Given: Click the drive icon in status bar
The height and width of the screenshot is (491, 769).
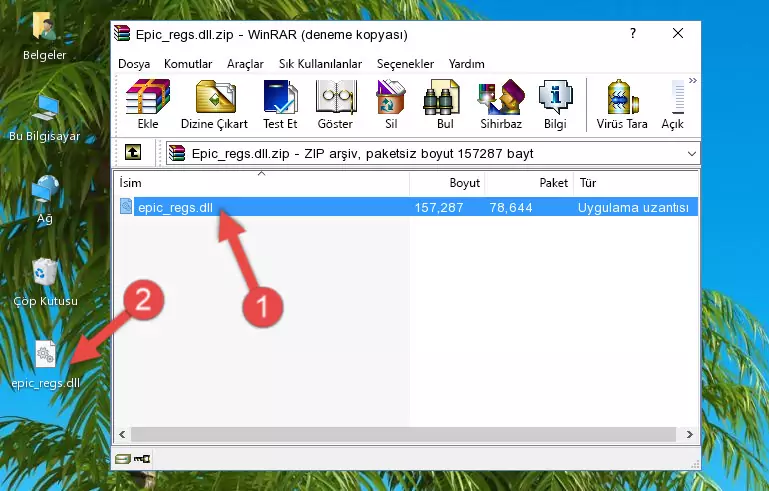Looking at the screenshot, I should [x=122, y=459].
